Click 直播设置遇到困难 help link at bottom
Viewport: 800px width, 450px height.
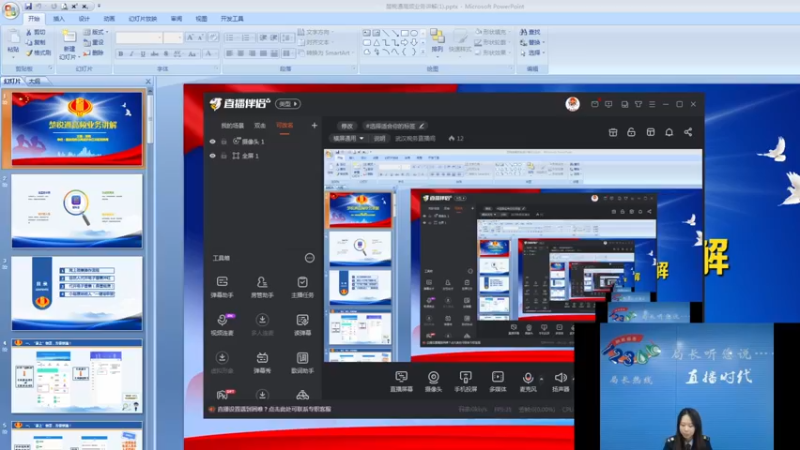click(273, 409)
